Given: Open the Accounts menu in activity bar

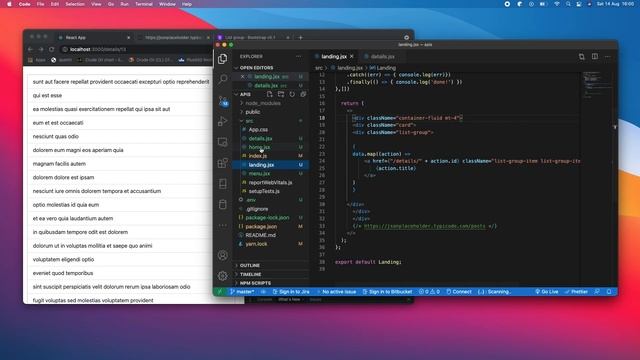Looking at the screenshot, I should pyautogui.click(x=222, y=255).
